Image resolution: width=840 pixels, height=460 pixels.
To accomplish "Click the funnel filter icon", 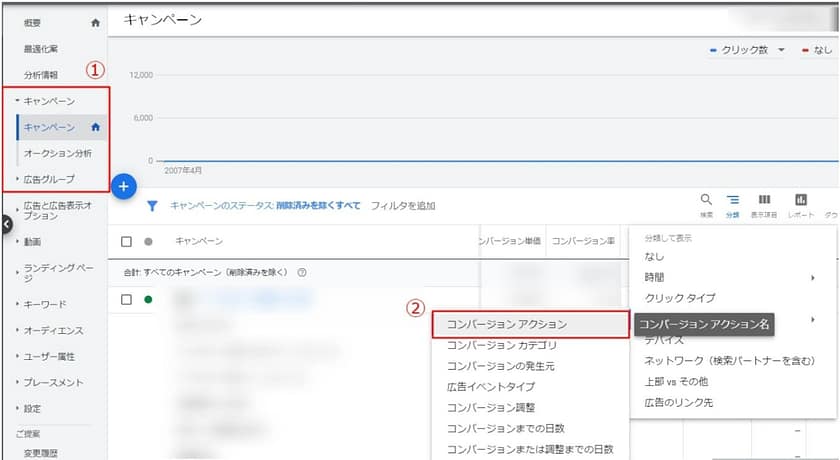I will 153,205.
